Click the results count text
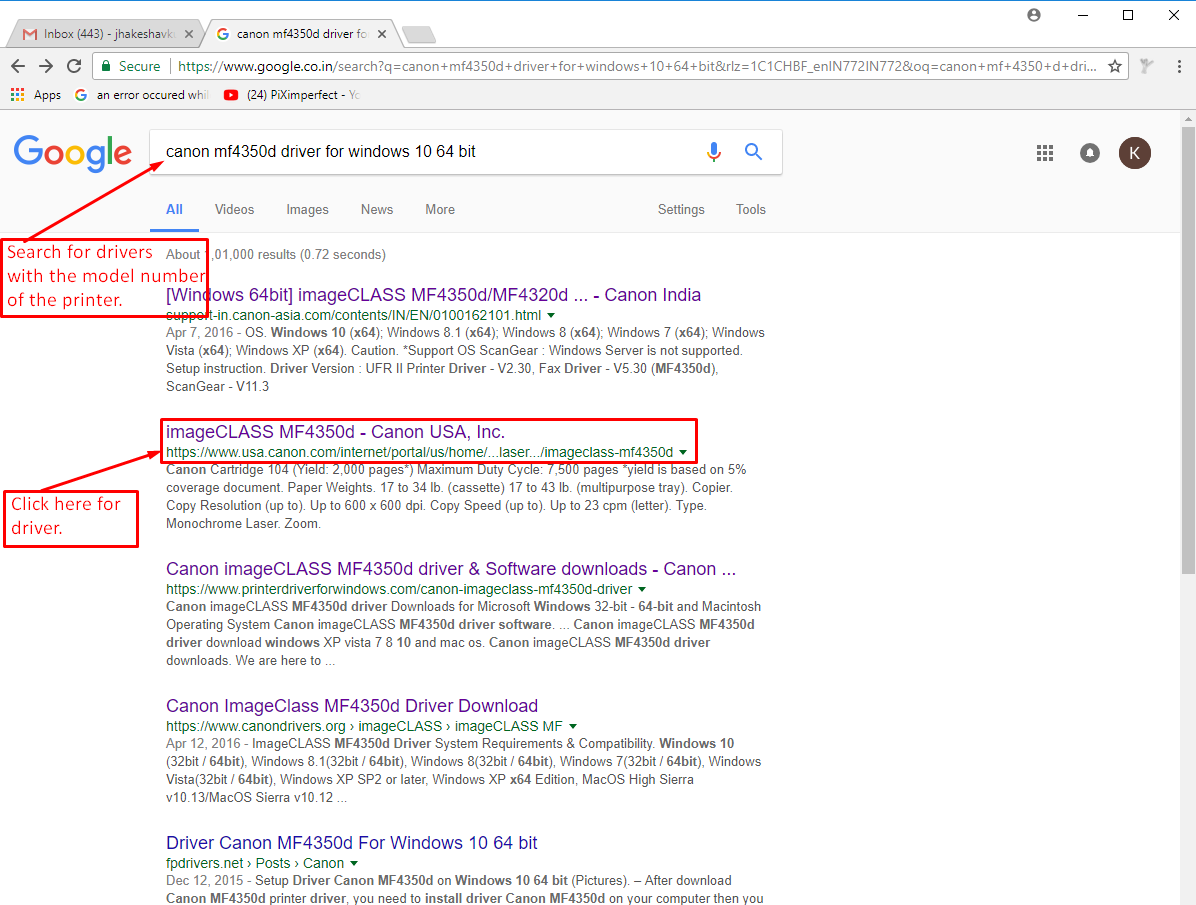 (276, 255)
